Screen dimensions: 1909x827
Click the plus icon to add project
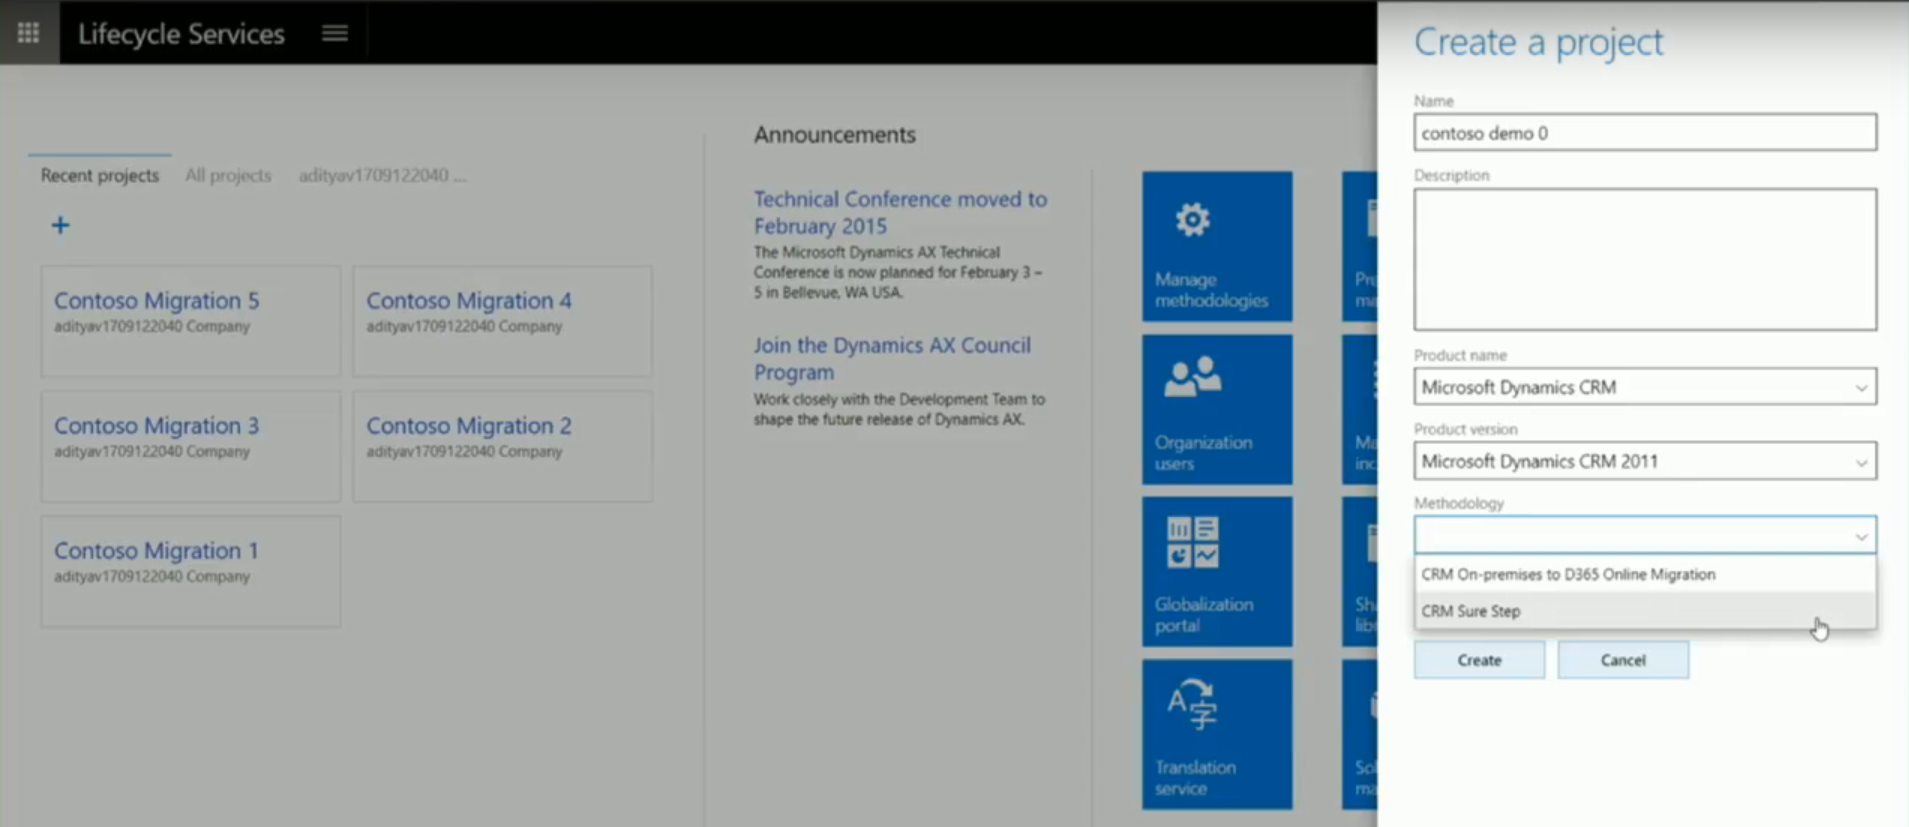point(61,225)
